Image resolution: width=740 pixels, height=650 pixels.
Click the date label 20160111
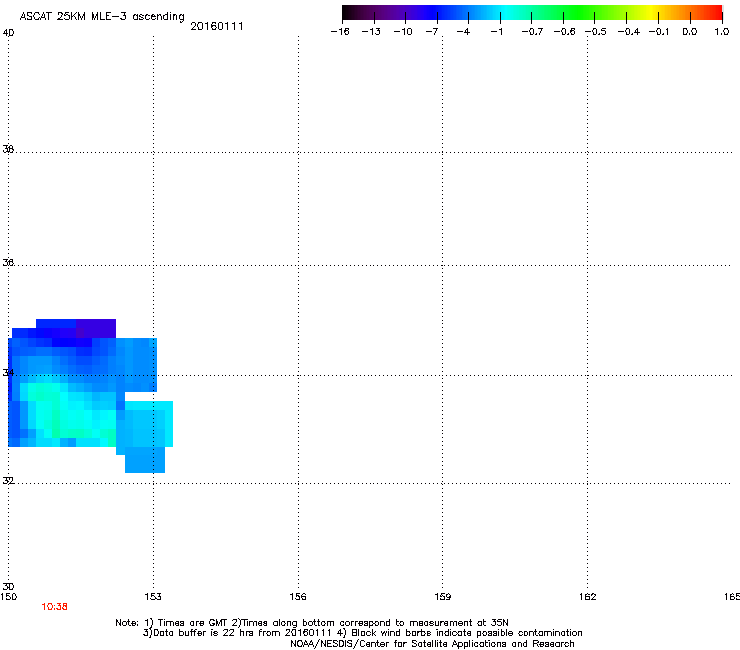pos(217,26)
